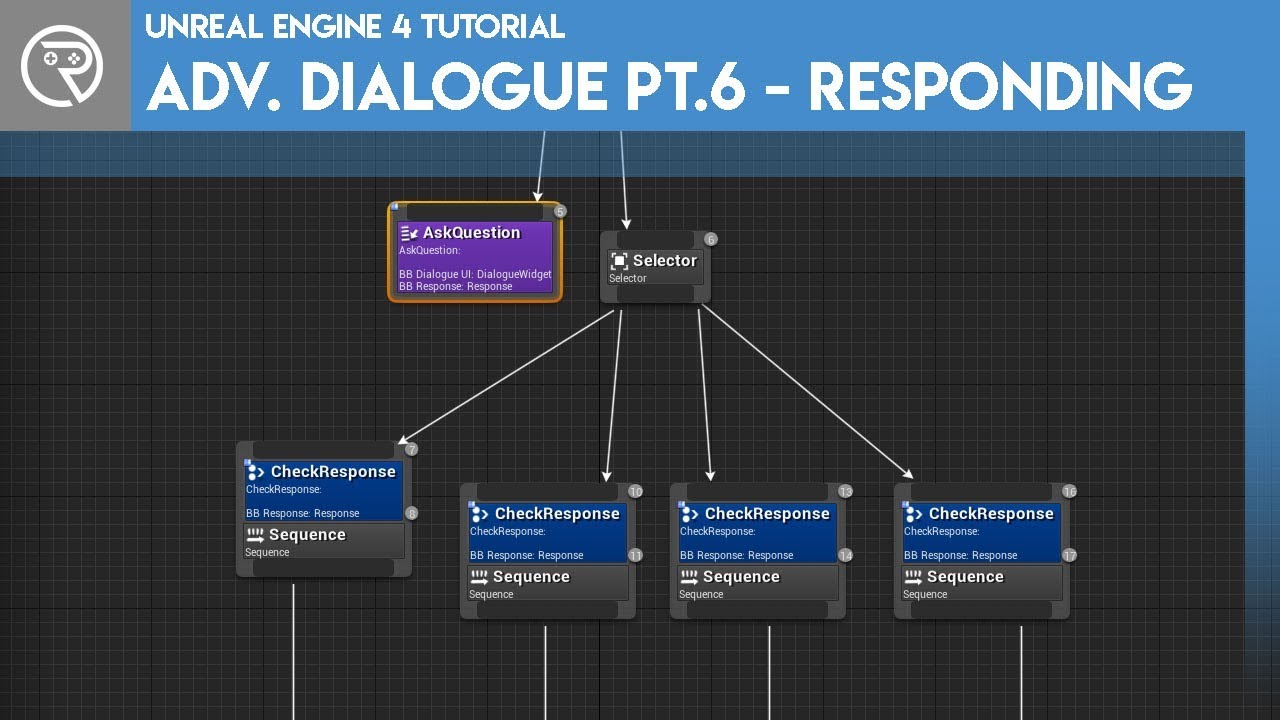1280x720 pixels.
Task: Select the Sequence title in node 16
Action: coord(965,577)
